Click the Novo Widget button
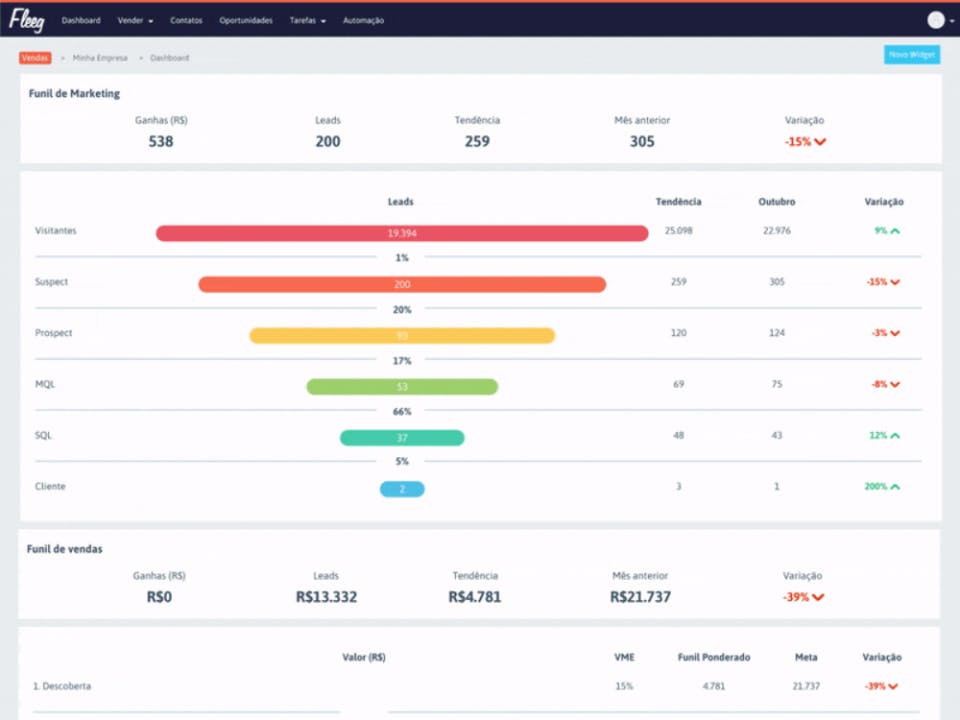Viewport: 960px width, 720px height. (x=912, y=54)
